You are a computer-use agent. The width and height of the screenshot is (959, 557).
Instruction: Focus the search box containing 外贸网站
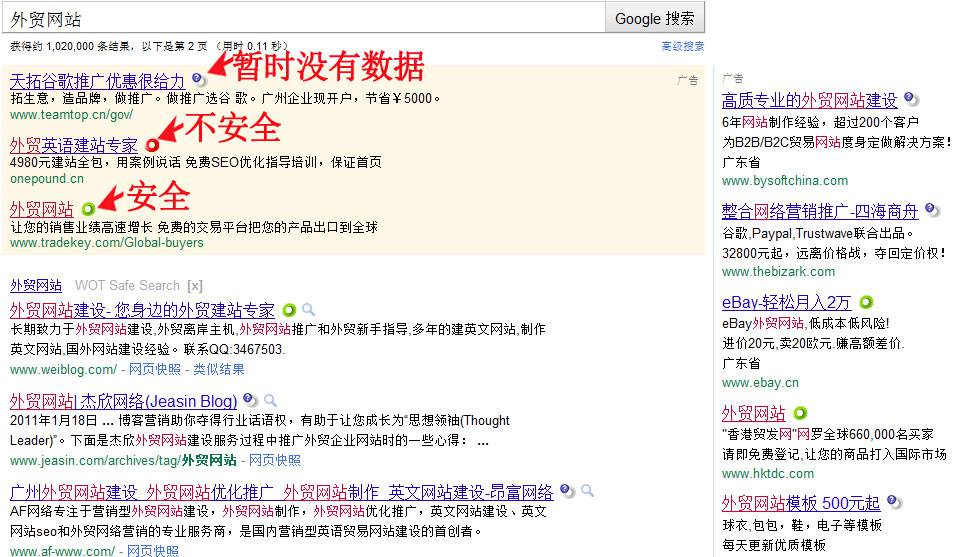pos(303,18)
